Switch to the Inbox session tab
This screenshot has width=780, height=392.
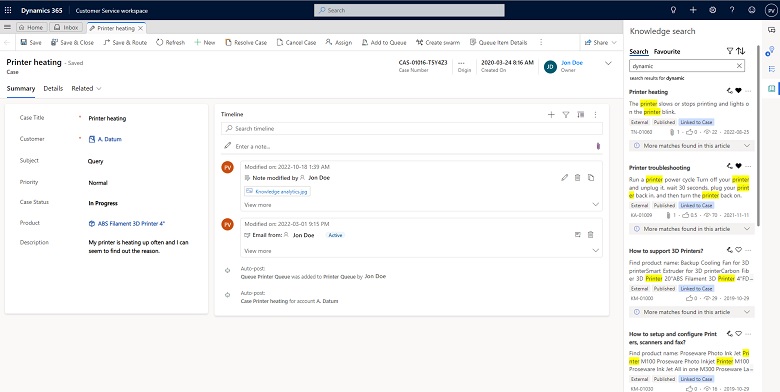(x=67, y=28)
